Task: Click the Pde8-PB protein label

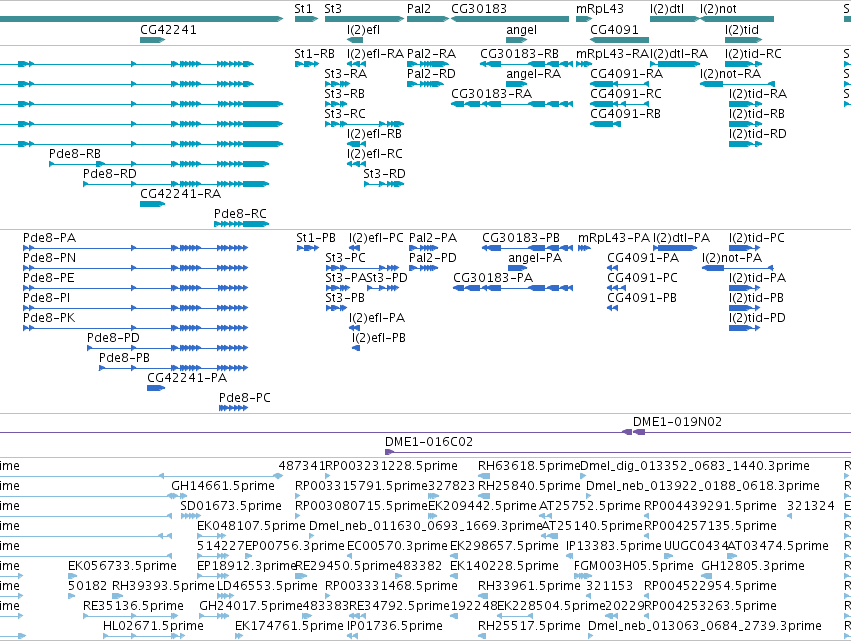Action: pyautogui.click(x=124, y=359)
